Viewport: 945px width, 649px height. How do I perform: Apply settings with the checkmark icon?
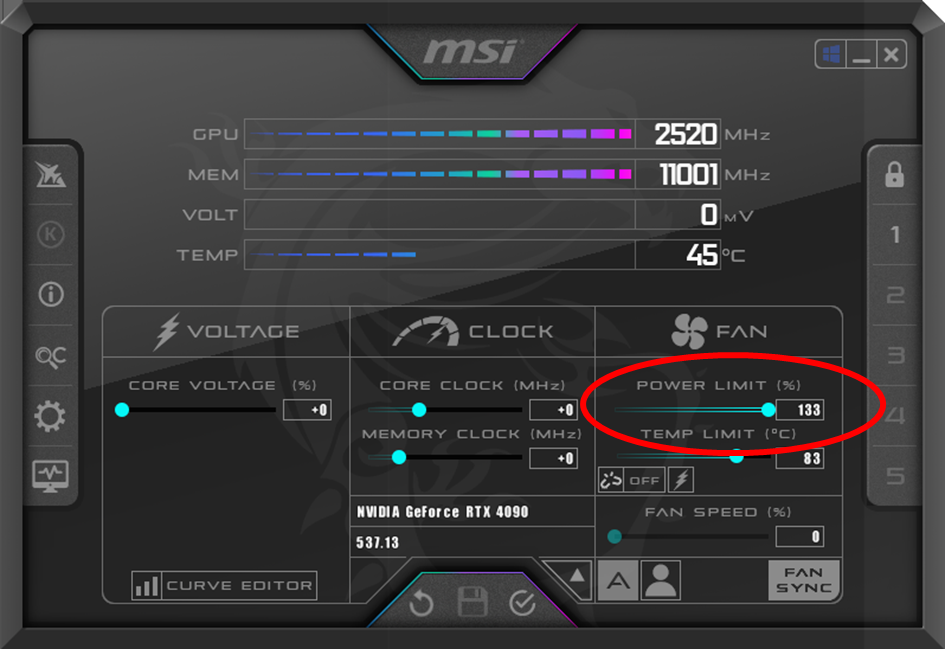[x=522, y=603]
